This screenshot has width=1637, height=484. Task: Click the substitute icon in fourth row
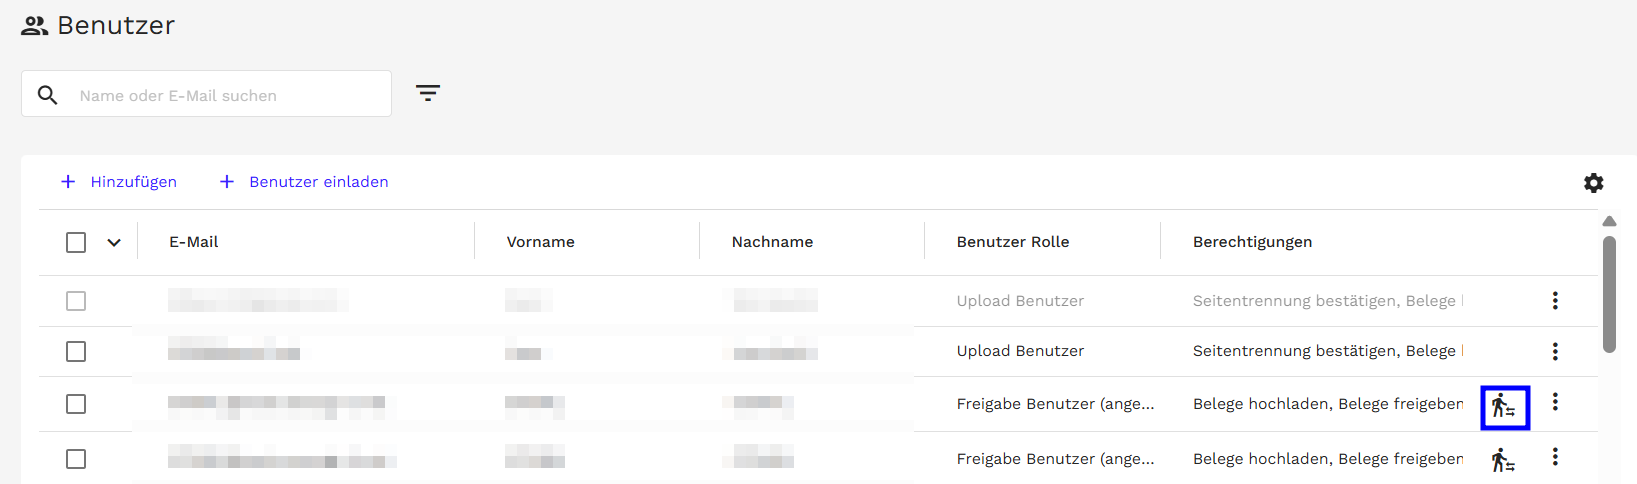click(1503, 460)
